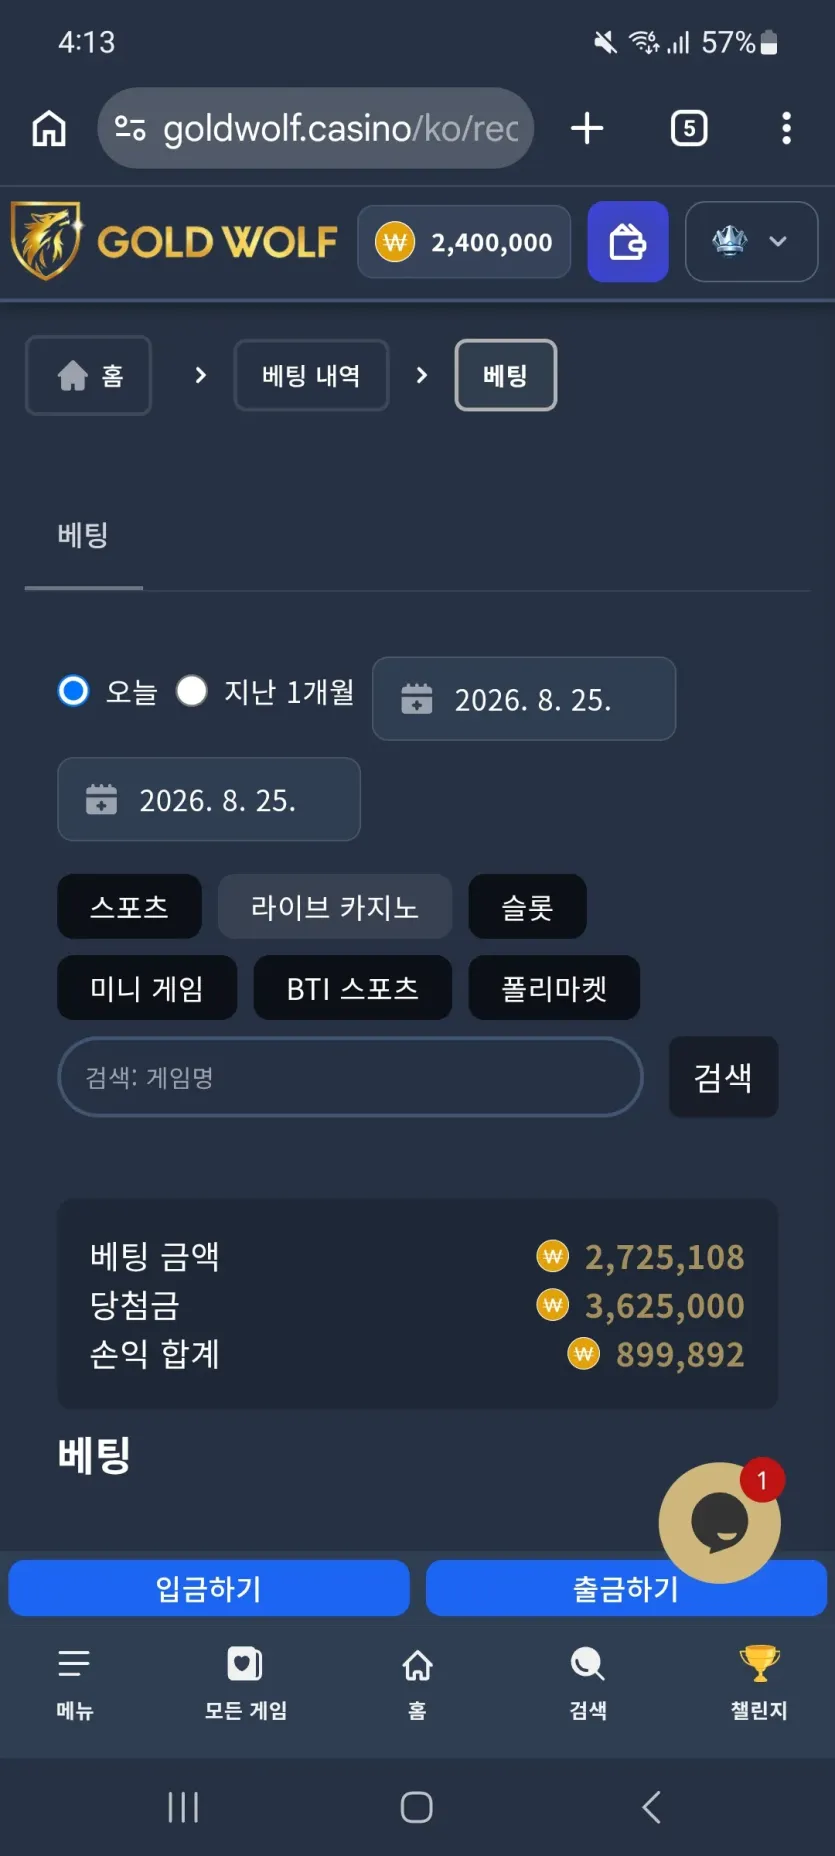Tap the 모든 게임 card icon

245,1664
